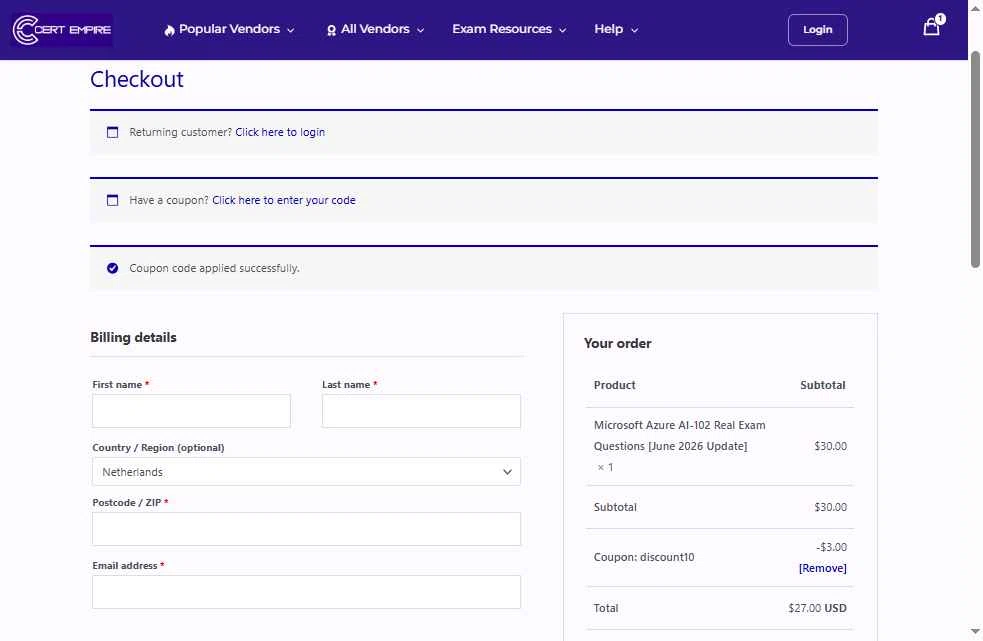Expand the Popular Vendors menu
The width and height of the screenshot is (983, 641).
(x=229, y=29)
